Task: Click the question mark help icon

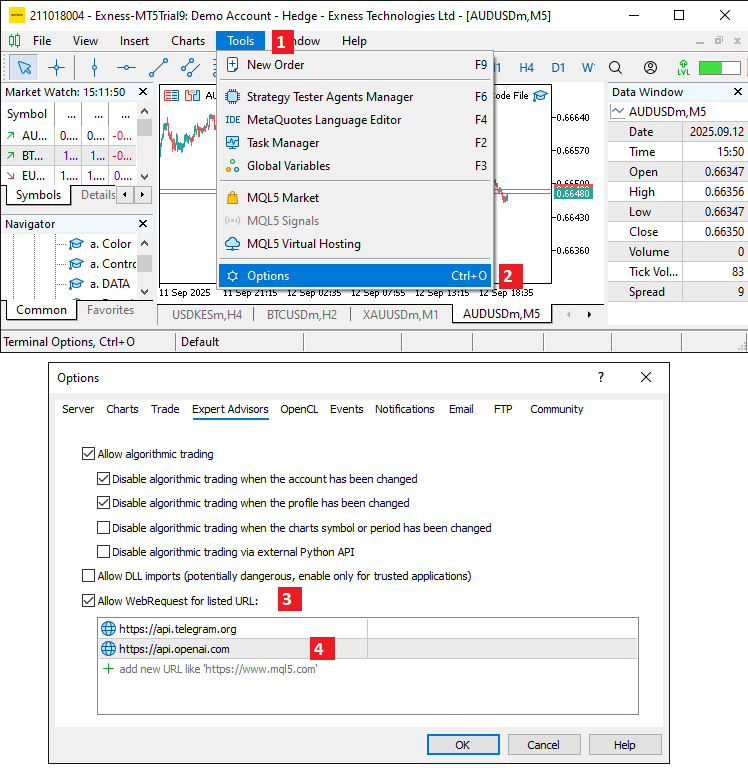Action: 601,378
